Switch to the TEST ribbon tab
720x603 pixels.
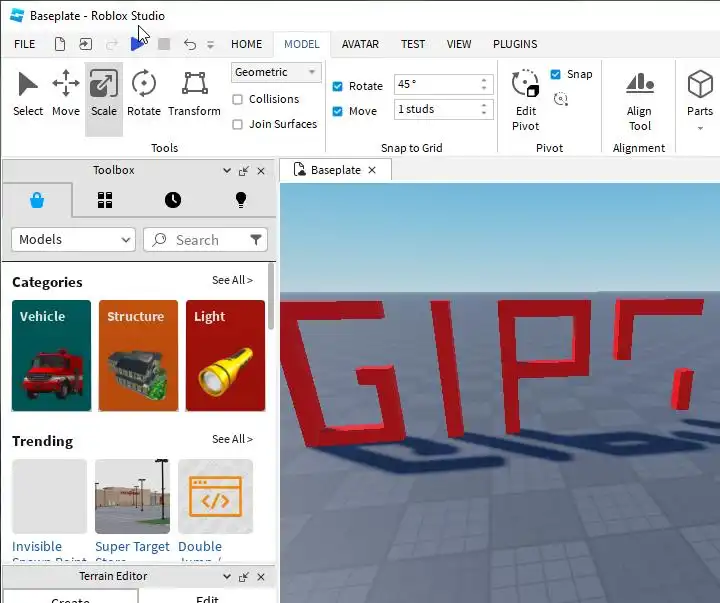pos(413,44)
